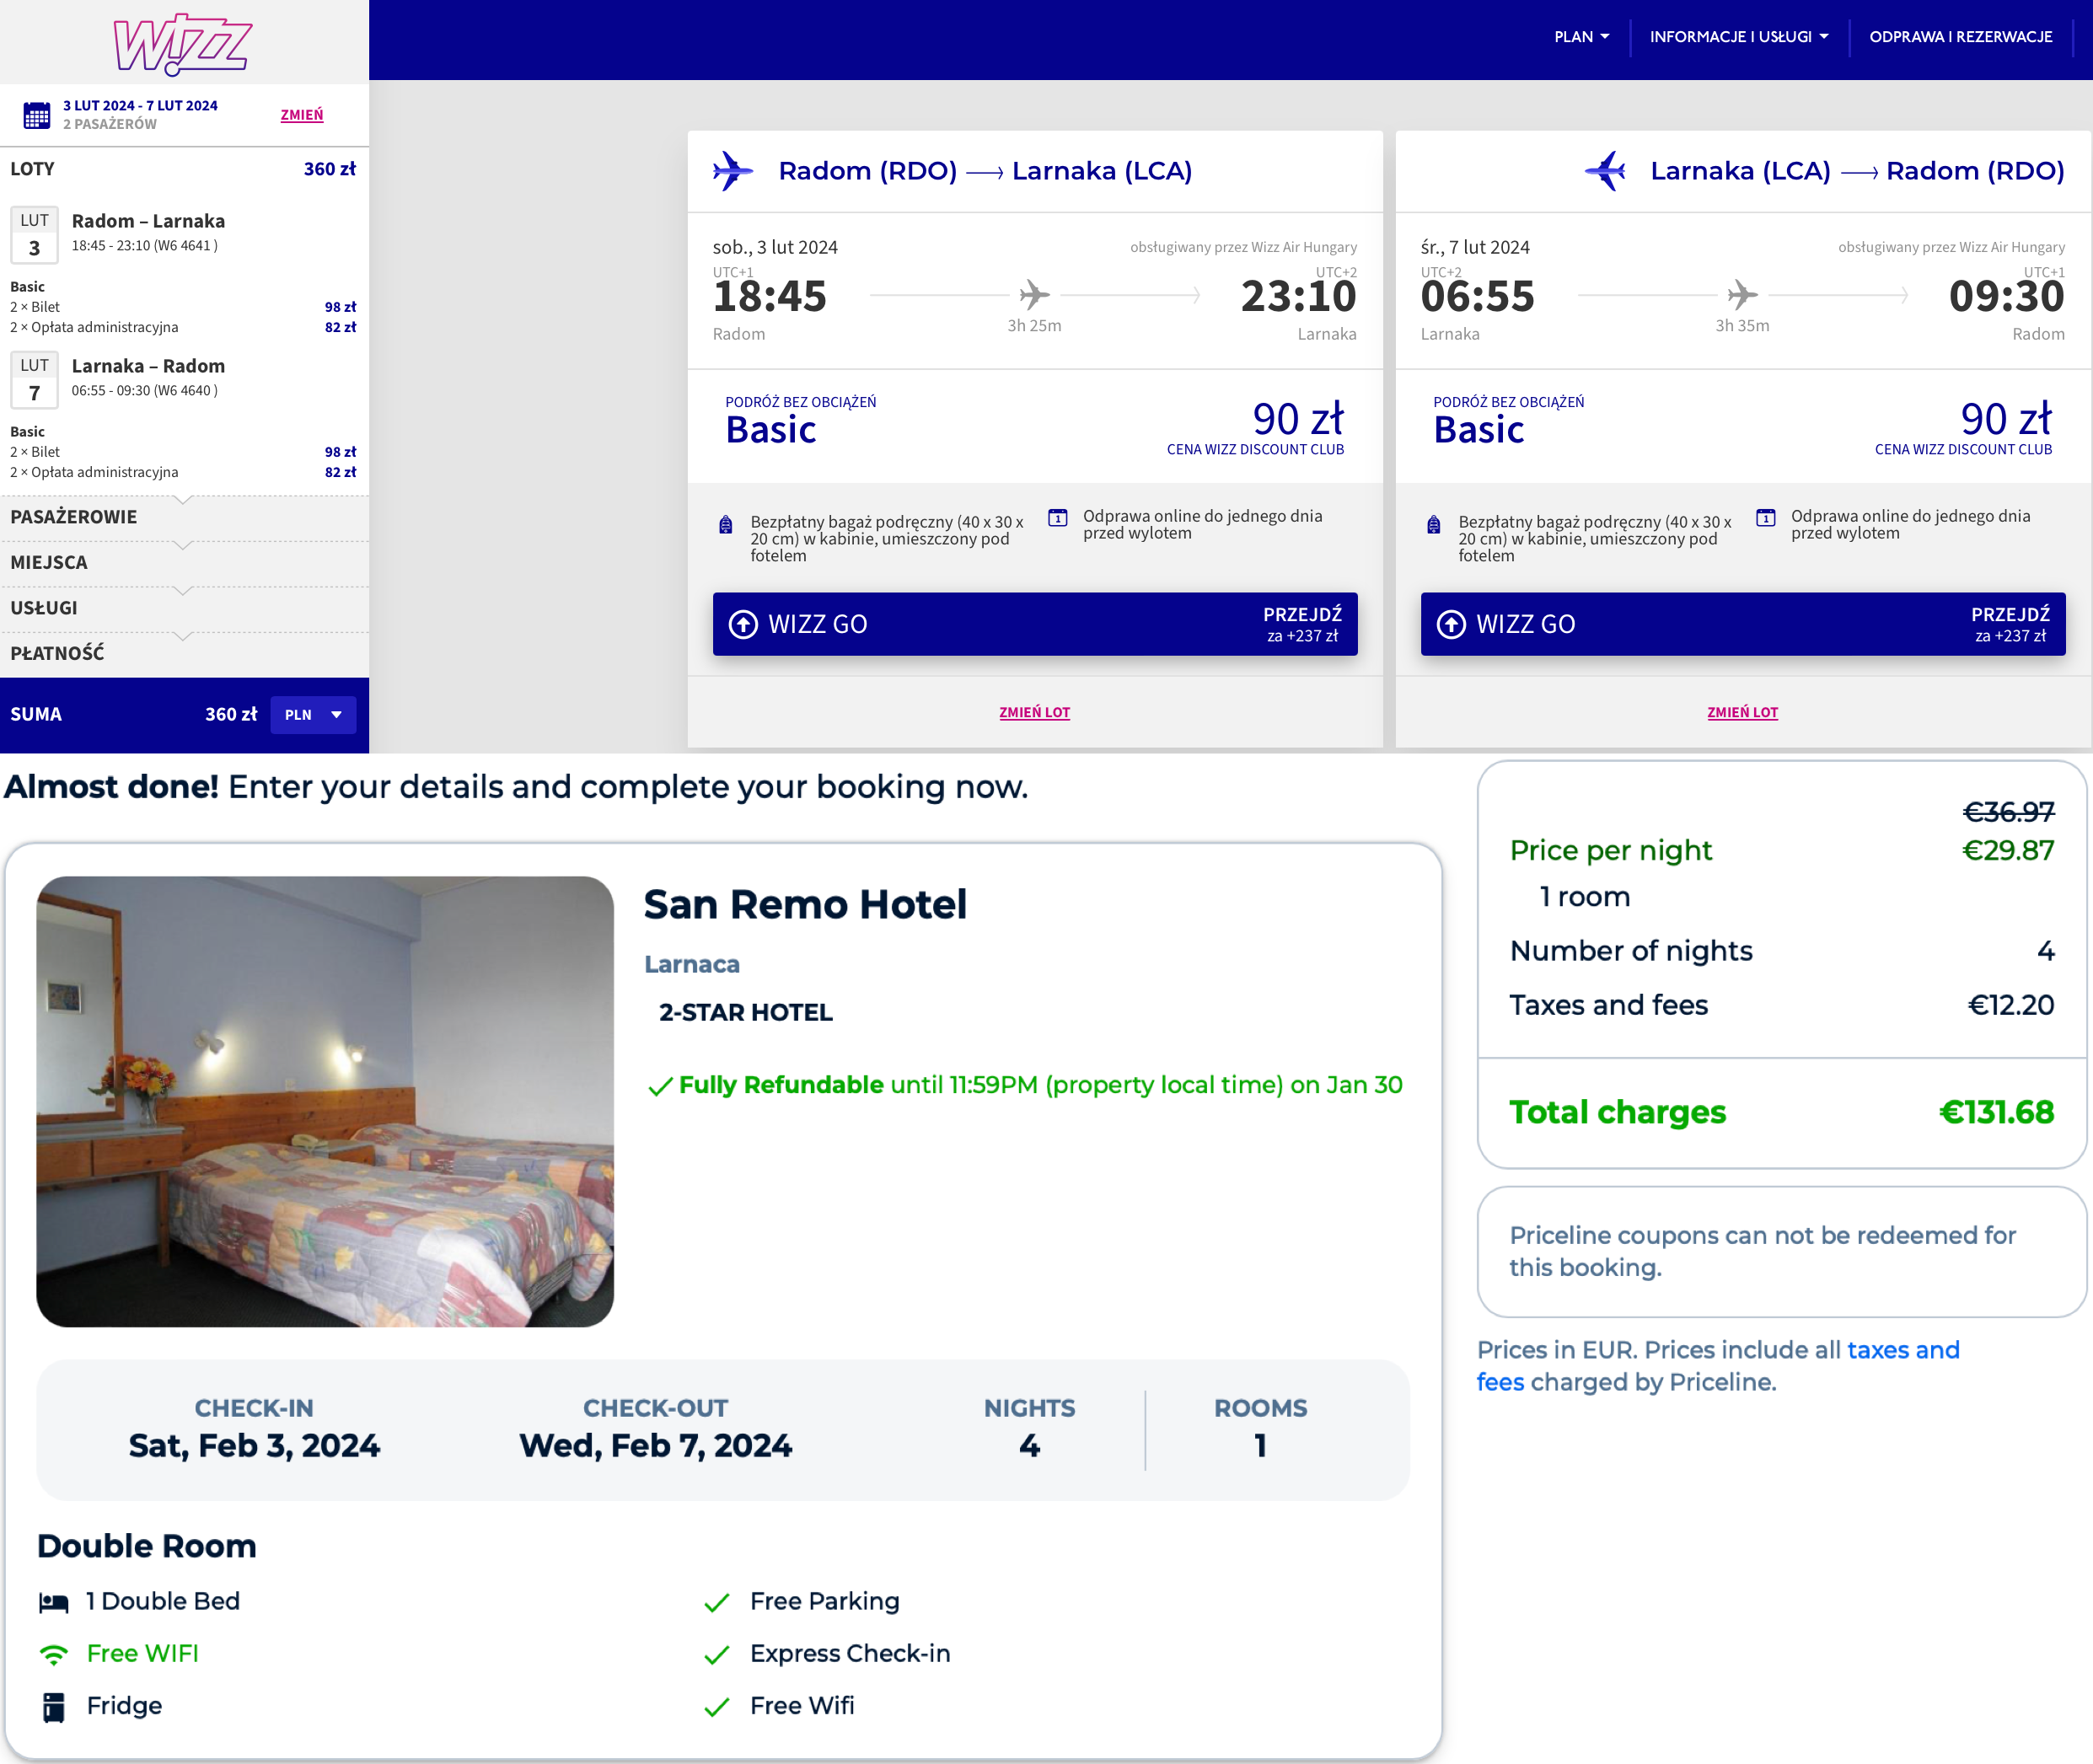
Task: Click the cabin baggage icon on return flight
Action: click(1433, 525)
